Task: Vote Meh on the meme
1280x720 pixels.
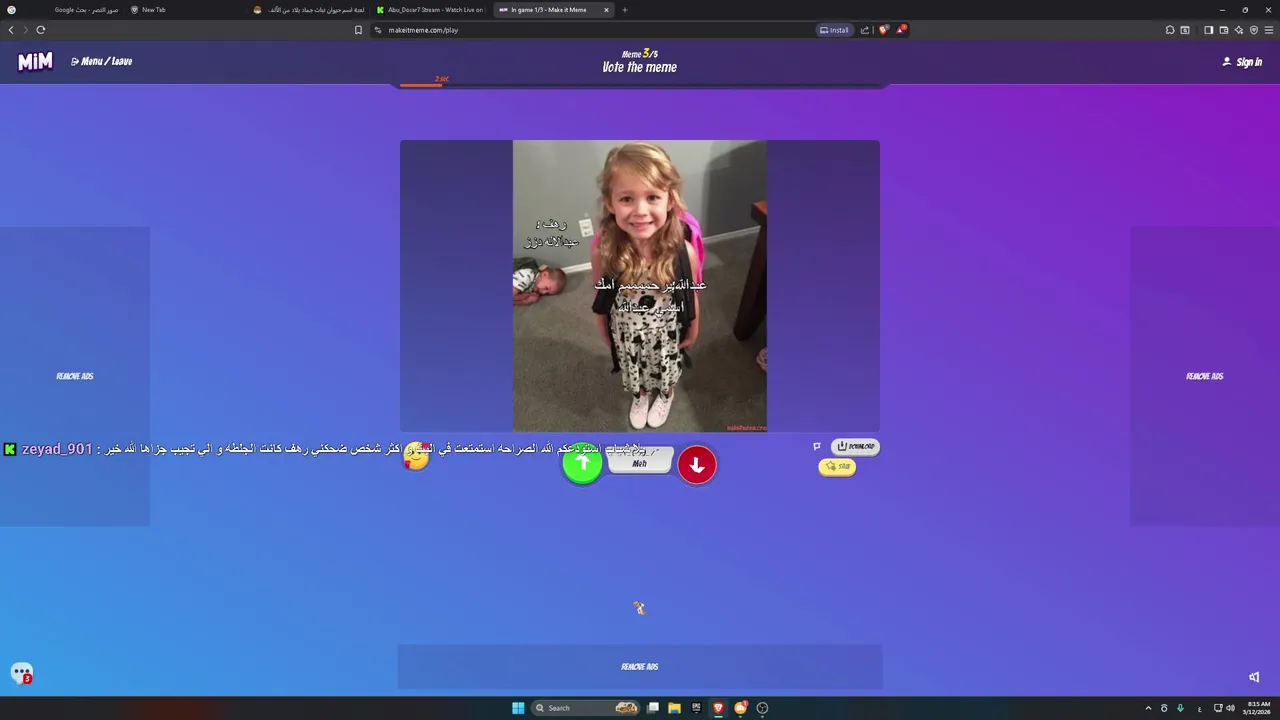Action: click(640, 461)
